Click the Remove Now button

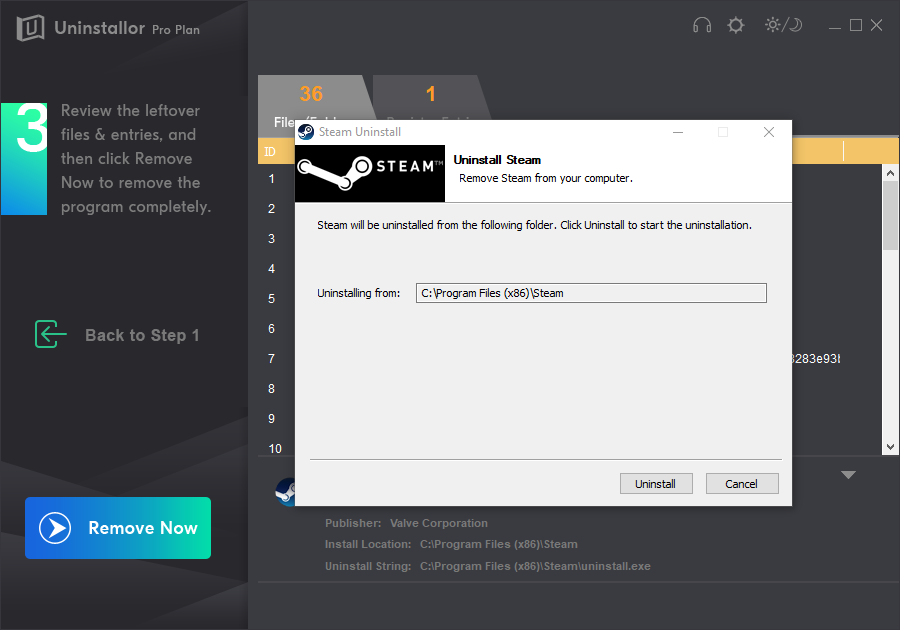(118, 528)
